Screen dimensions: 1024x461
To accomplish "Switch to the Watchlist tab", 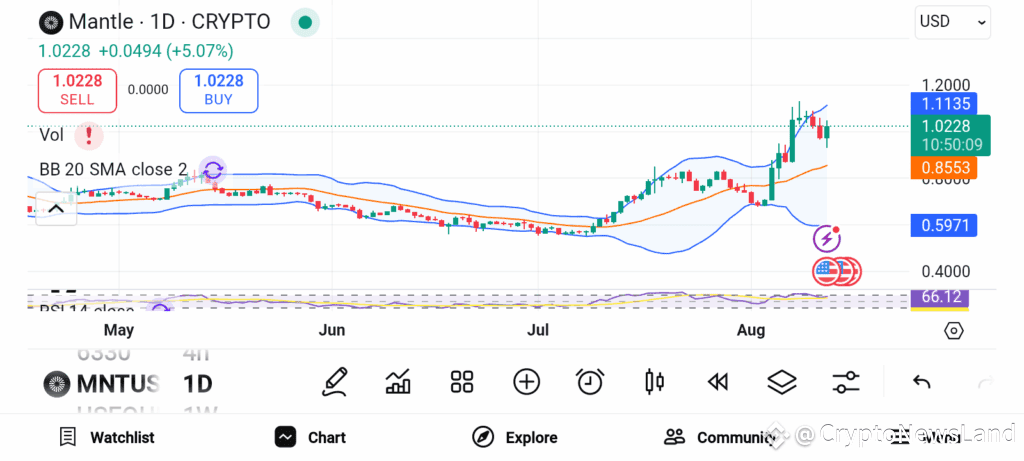I will pos(106,437).
